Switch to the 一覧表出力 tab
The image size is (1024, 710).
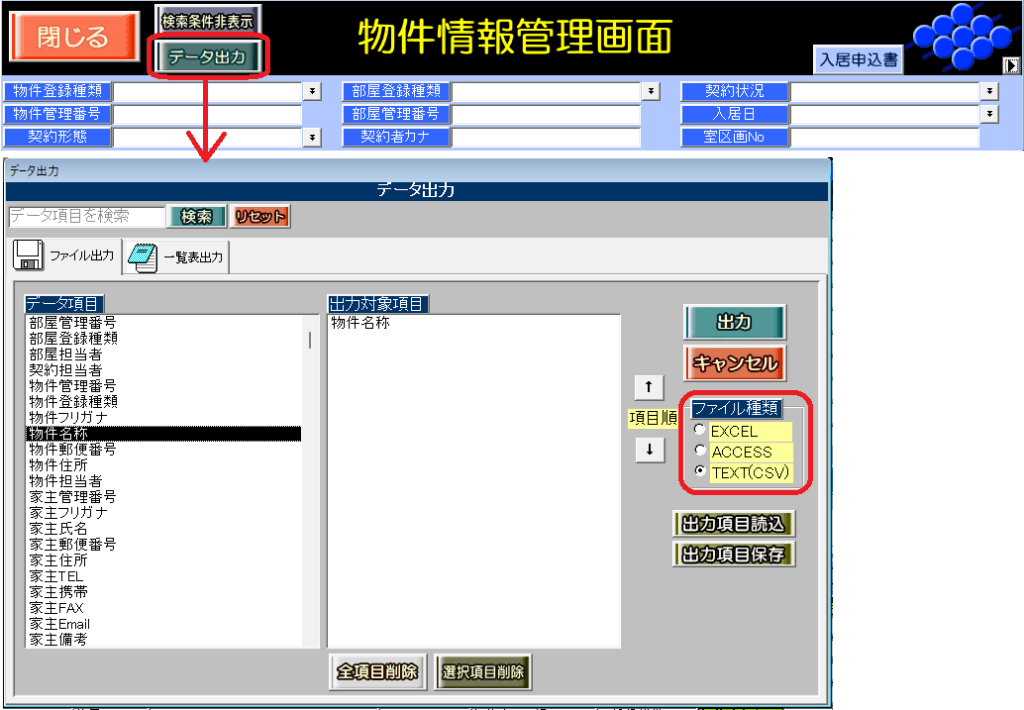[x=177, y=257]
